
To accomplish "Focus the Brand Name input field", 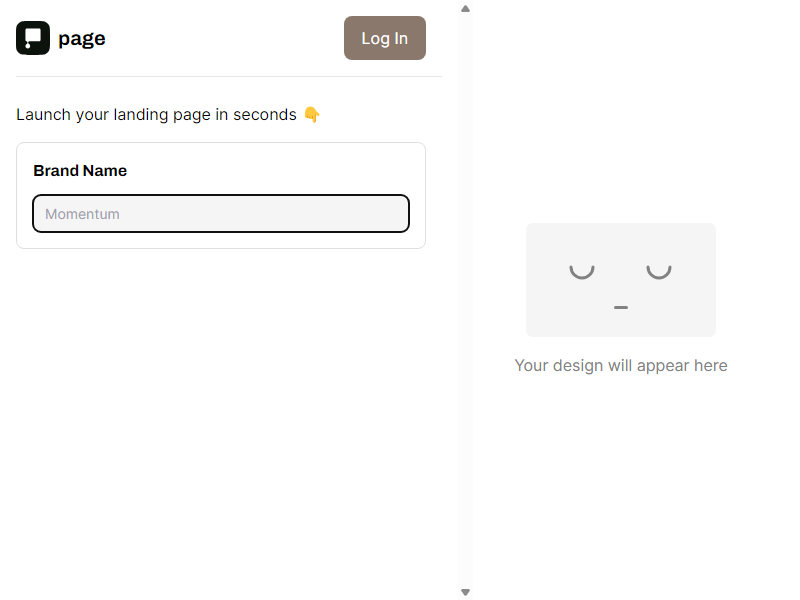I will tap(221, 213).
